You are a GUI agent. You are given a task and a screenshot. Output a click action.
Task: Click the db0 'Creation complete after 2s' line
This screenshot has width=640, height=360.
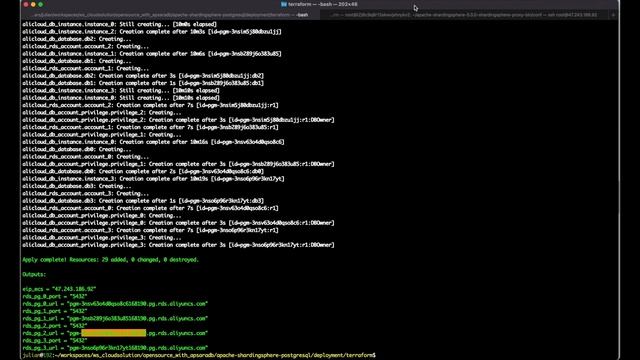click(143, 171)
